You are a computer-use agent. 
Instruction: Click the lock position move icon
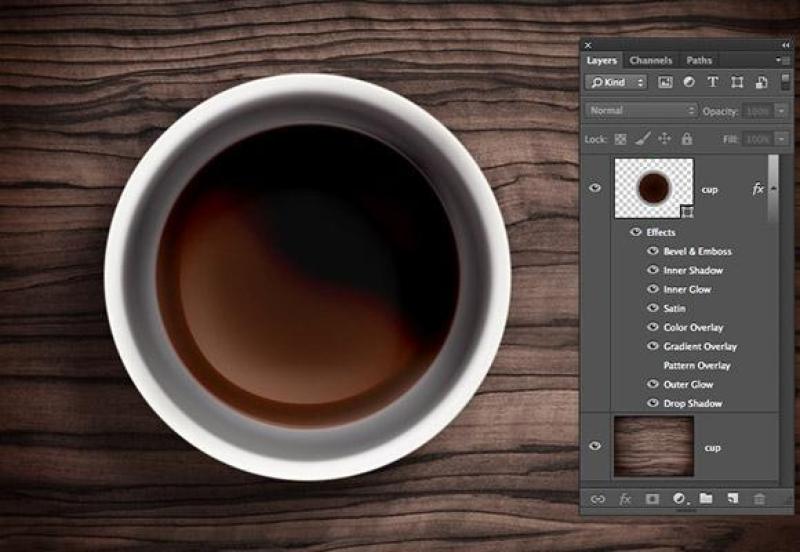tap(664, 139)
